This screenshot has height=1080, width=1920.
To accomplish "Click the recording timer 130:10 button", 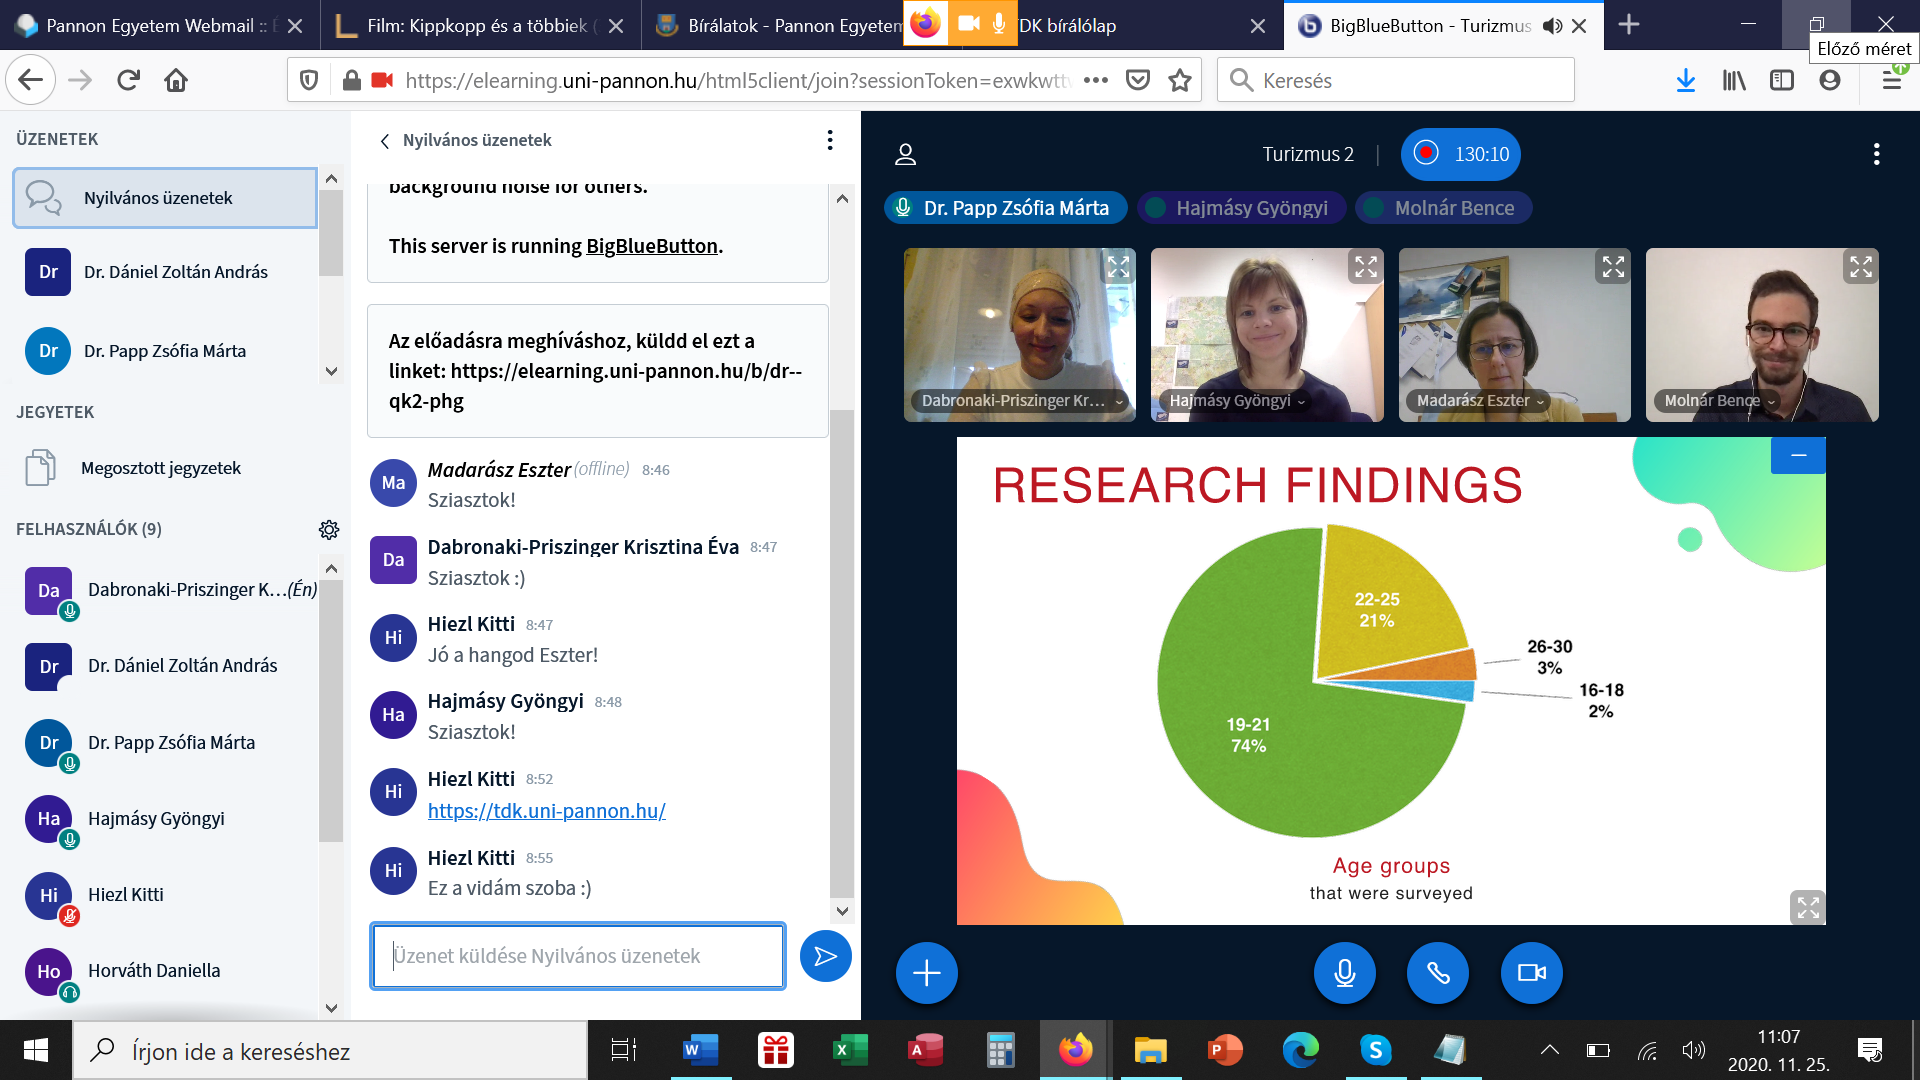I will click(1461, 154).
